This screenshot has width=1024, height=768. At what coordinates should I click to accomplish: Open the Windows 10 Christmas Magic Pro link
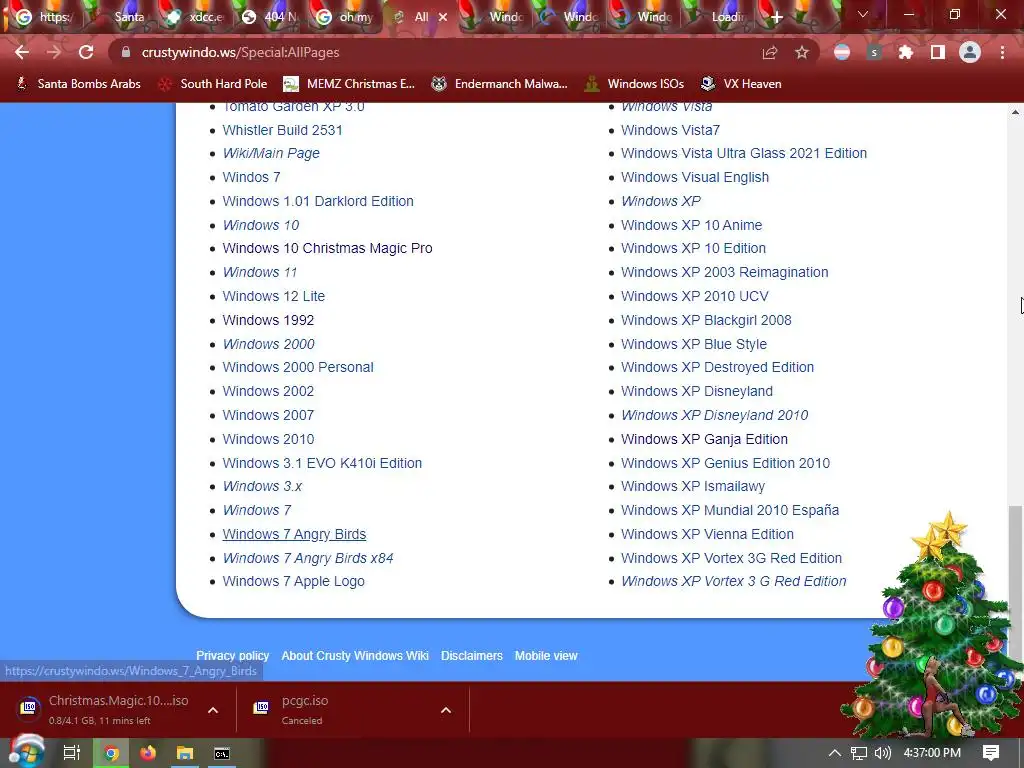pyautogui.click(x=327, y=248)
